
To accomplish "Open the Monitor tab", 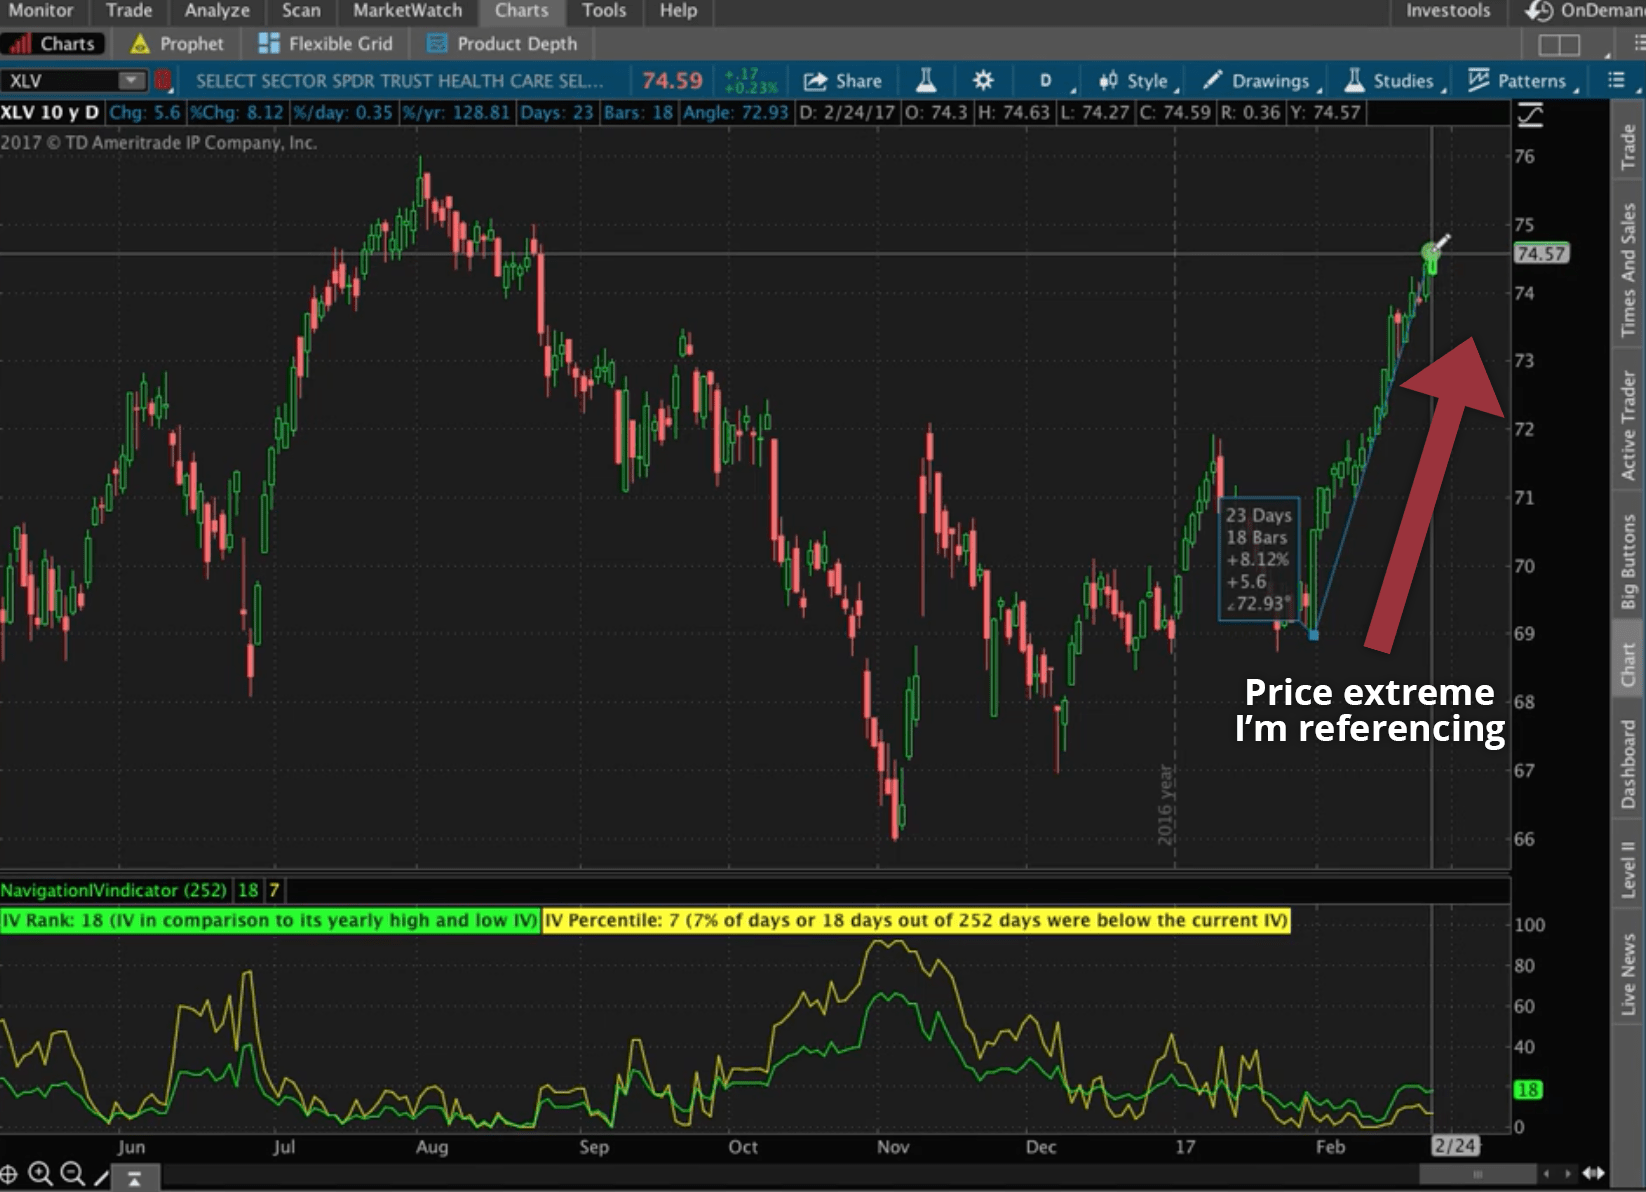I will tap(41, 11).
